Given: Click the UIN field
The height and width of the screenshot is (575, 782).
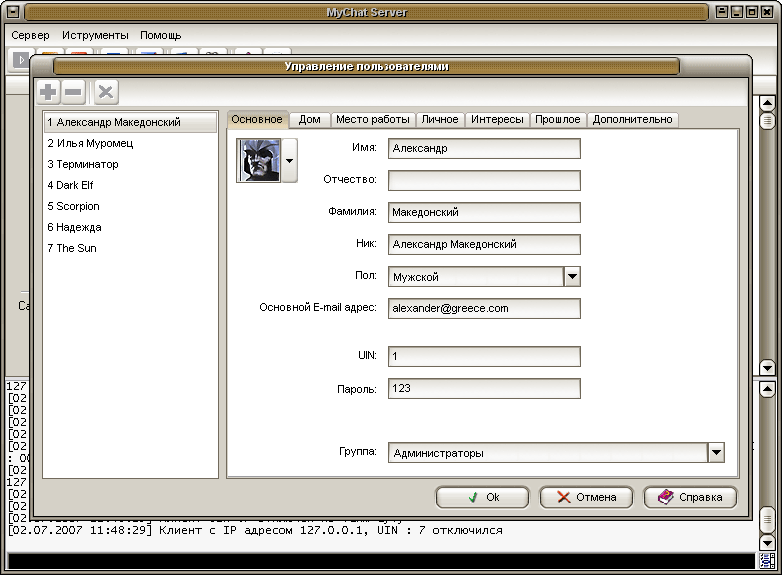Looking at the screenshot, I should [x=484, y=357].
